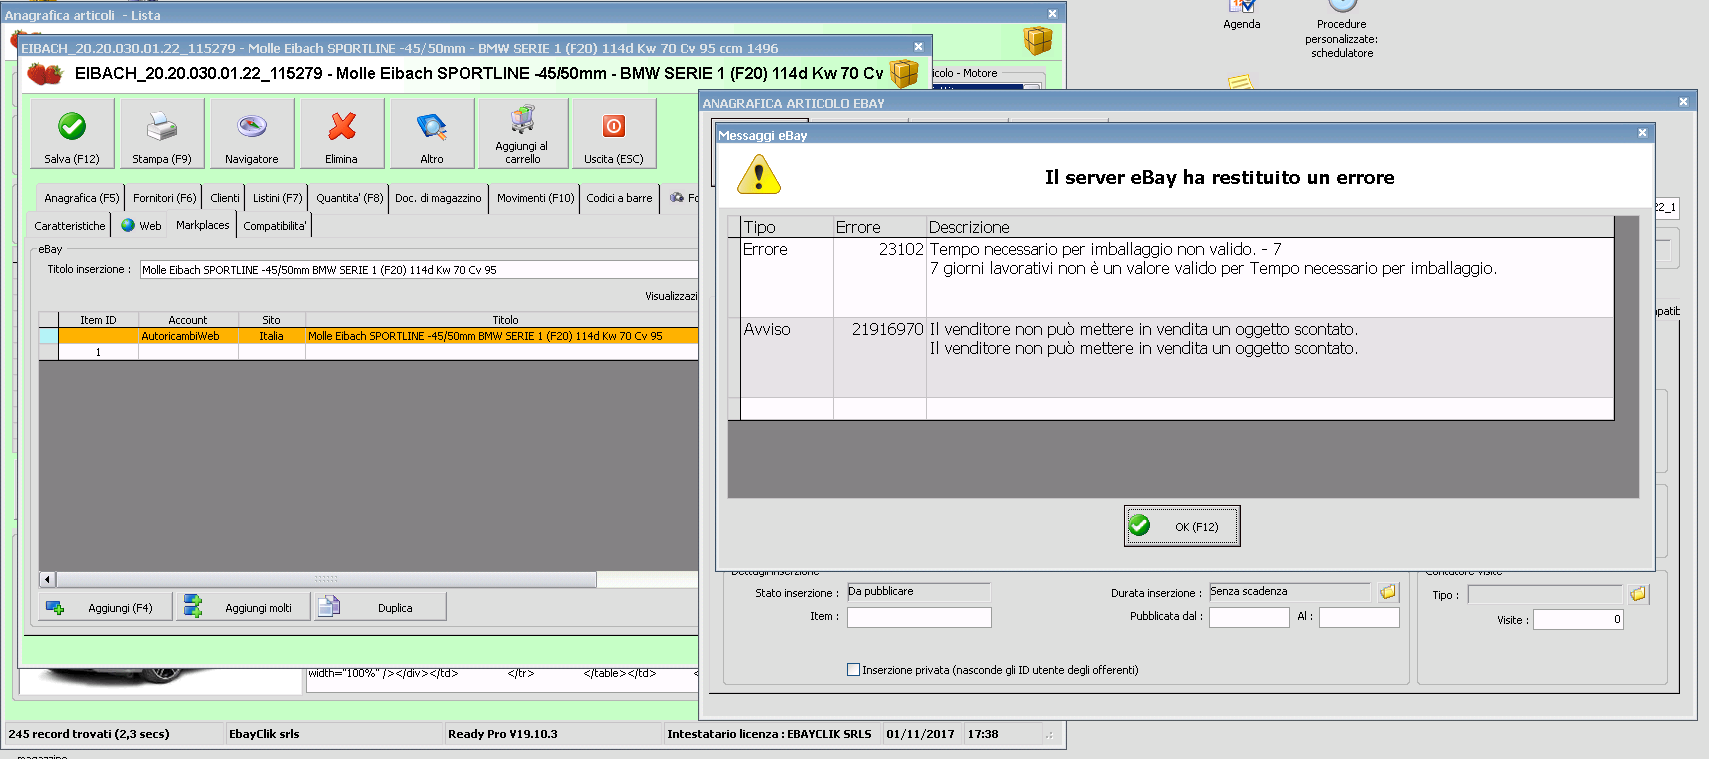Viewport: 1709px width, 759px height.
Task: Click the listings grid horizontal scrollbar
Action: point(326,579)
